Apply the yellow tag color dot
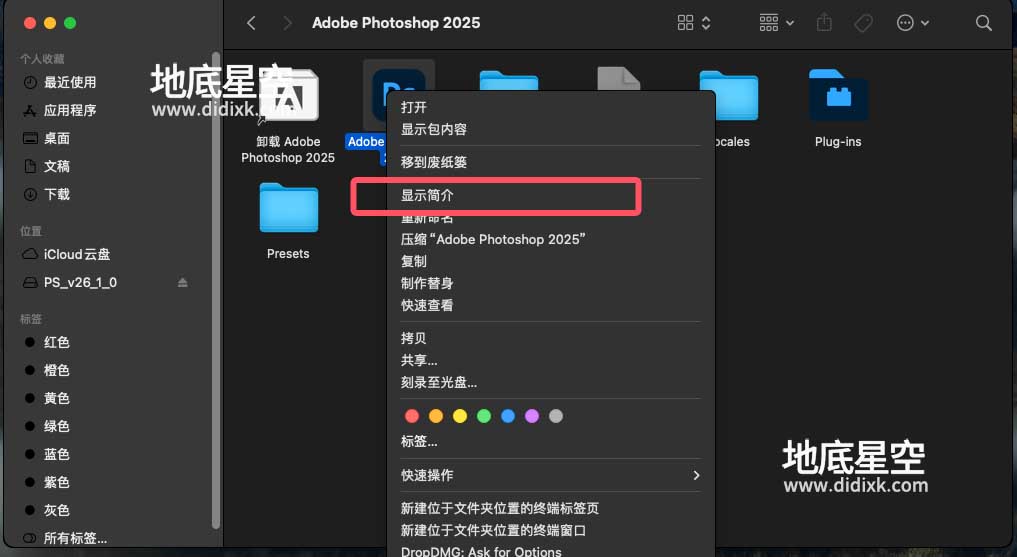 click(460, 416)
